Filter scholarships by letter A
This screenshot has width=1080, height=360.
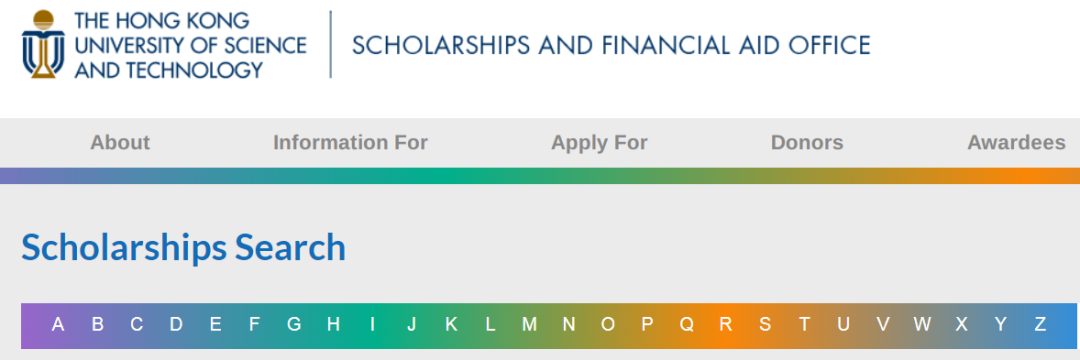[59, 324]
